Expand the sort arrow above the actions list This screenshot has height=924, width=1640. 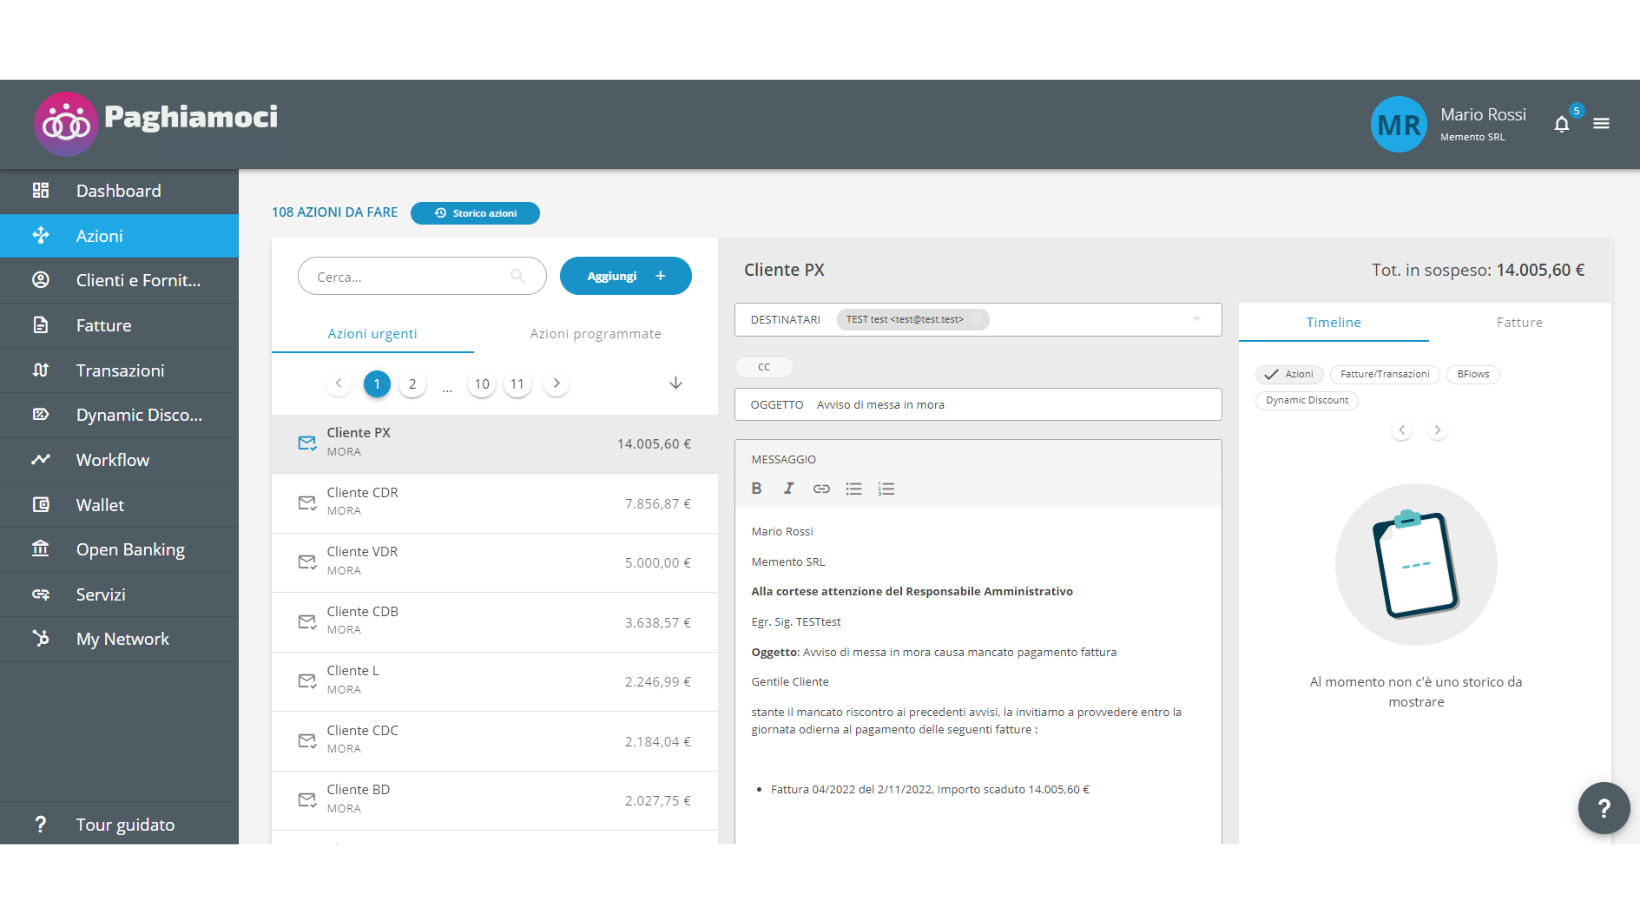tap(676, 383)
